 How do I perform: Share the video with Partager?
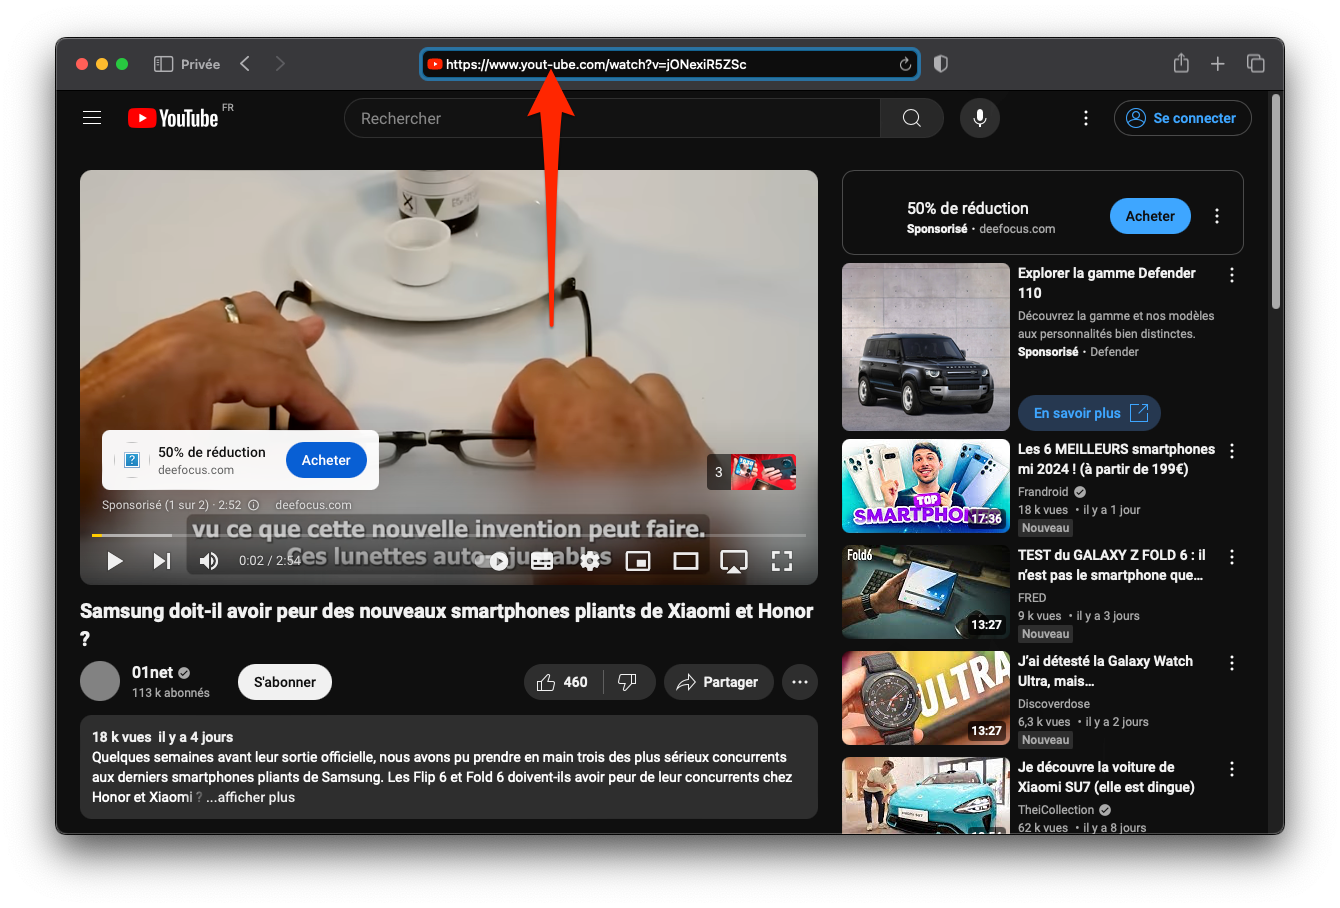click(x=718, y=682)
